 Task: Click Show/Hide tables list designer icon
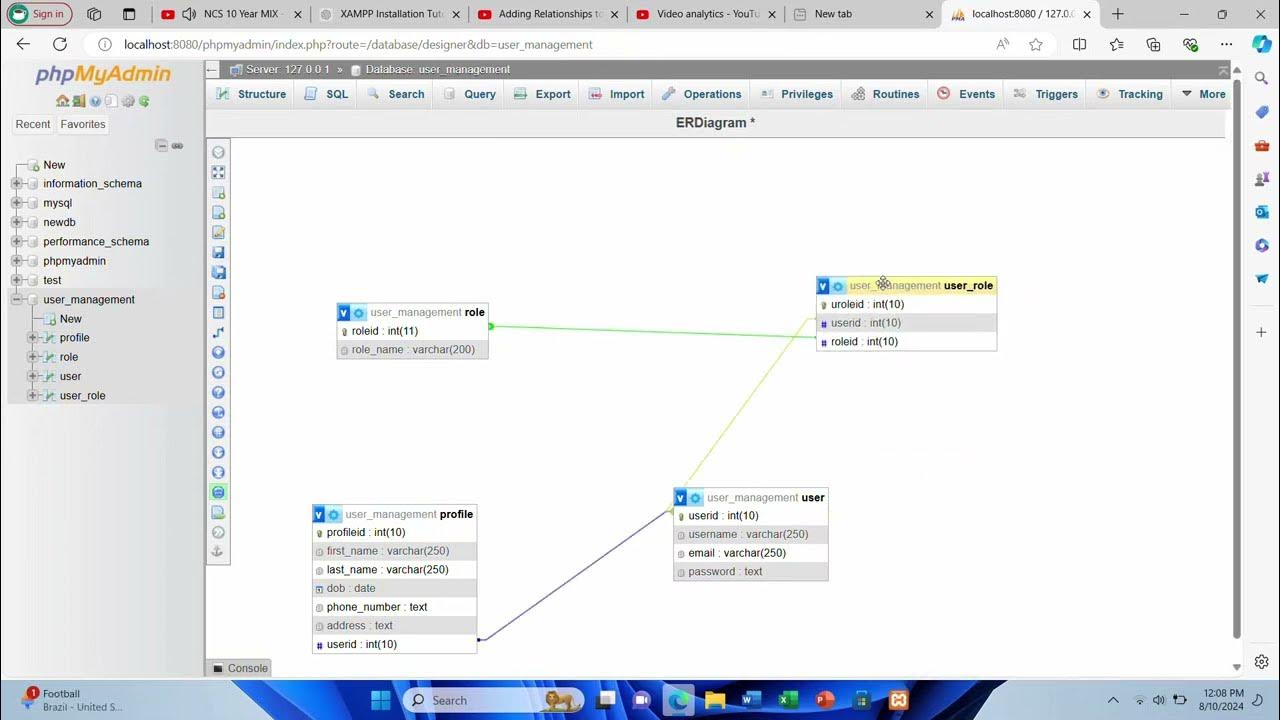(218, 152)
